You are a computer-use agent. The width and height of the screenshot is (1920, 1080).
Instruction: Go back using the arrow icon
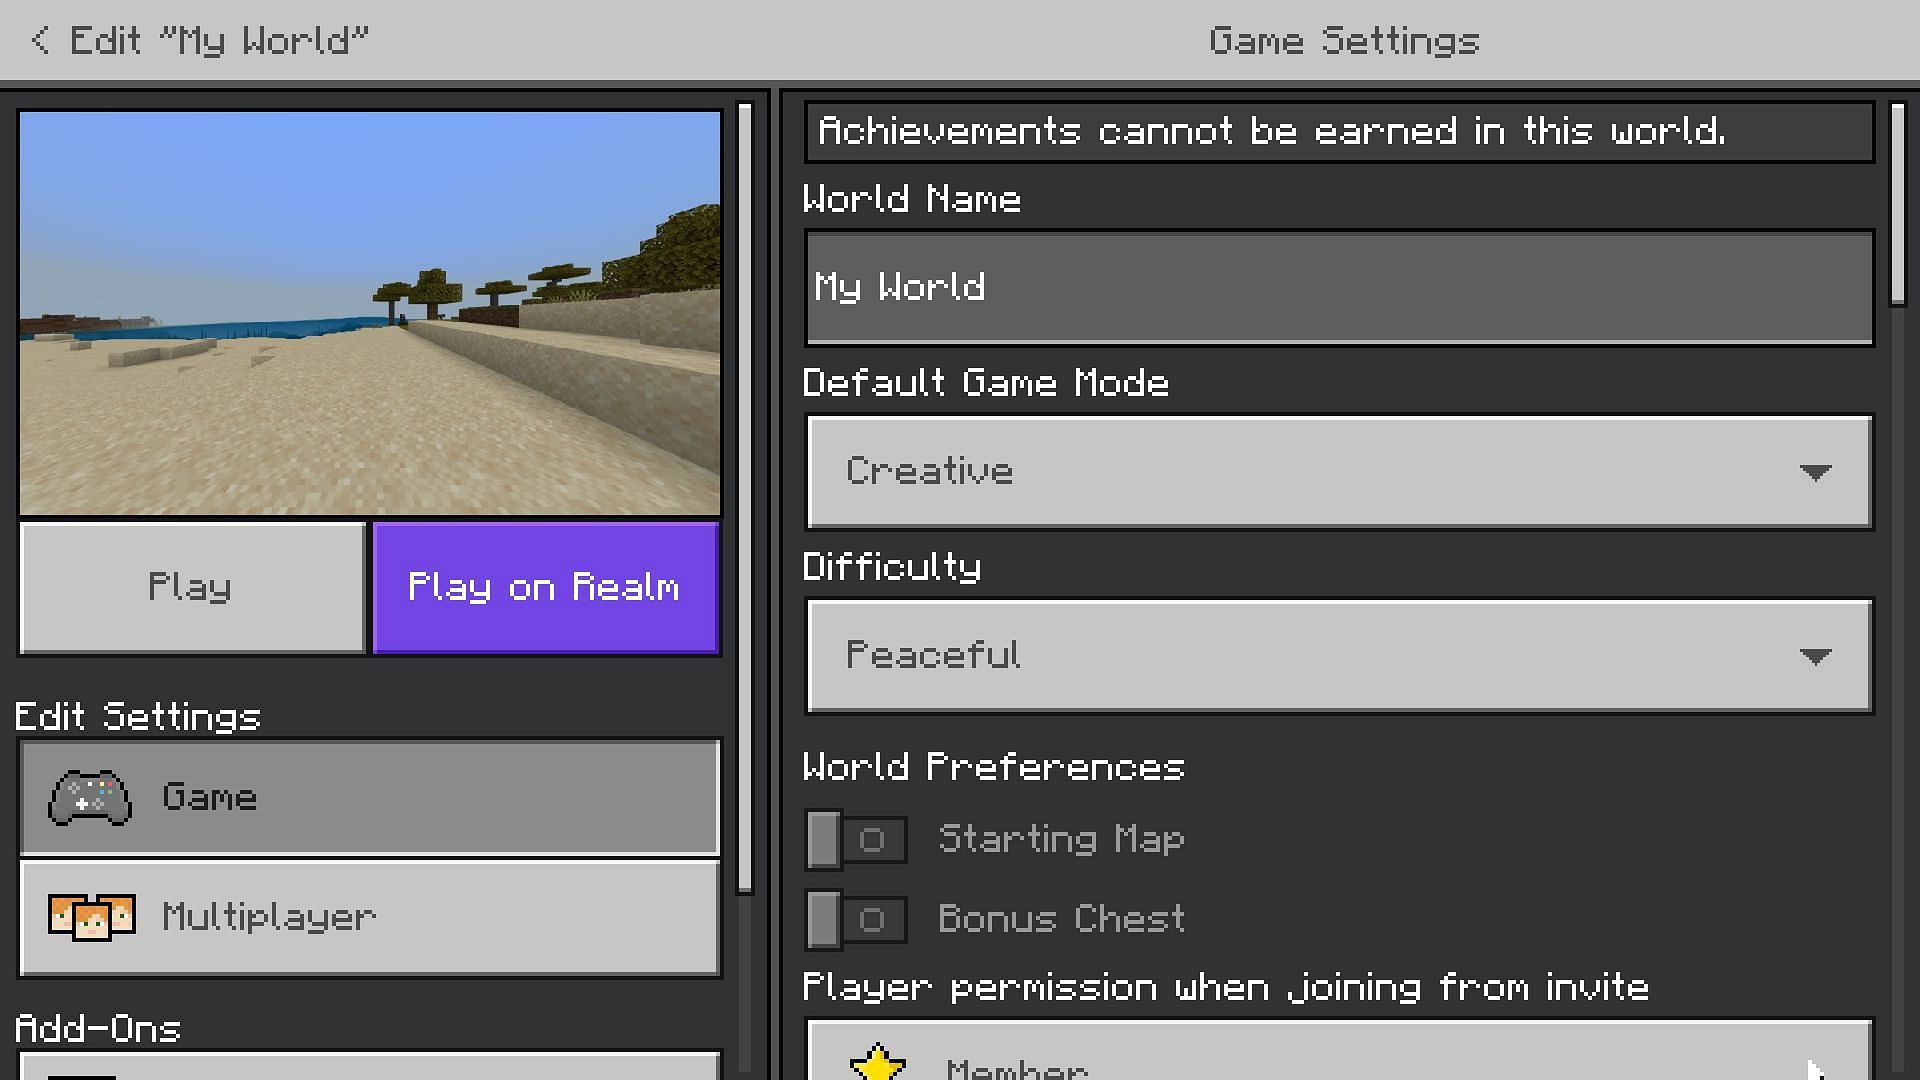point(40,40)
